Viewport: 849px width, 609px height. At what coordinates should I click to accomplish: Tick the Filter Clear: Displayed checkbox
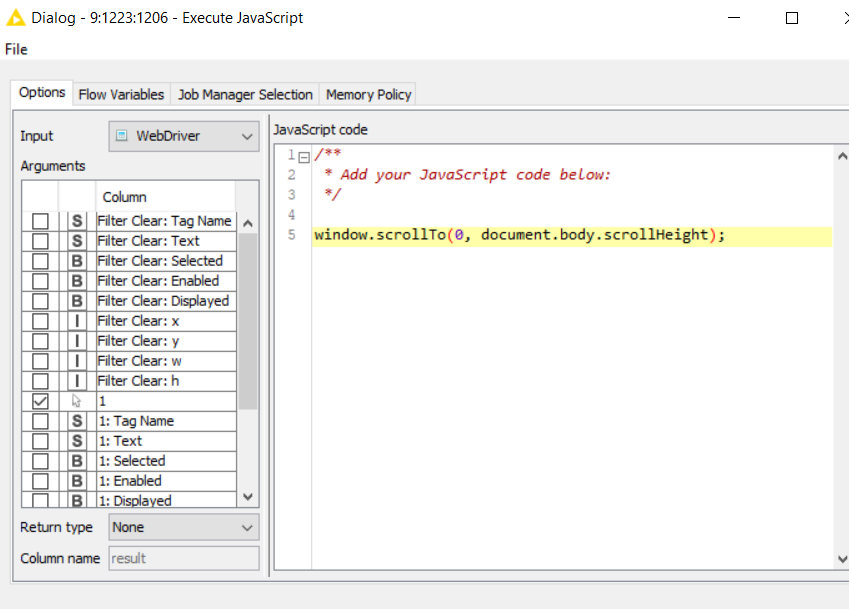pos(40,301)
